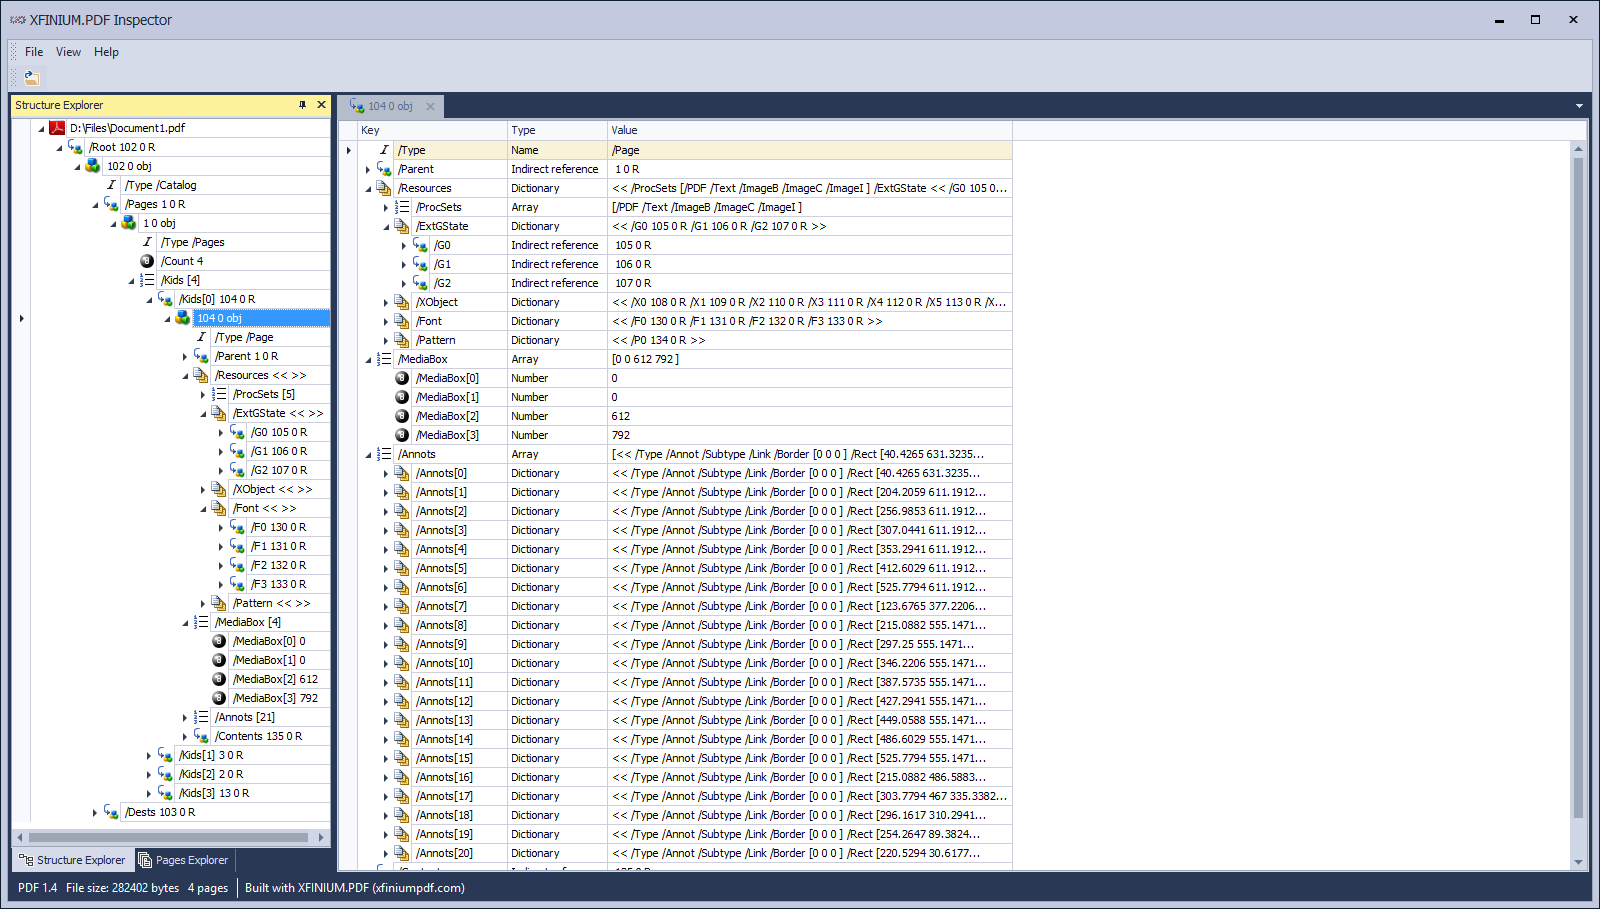Click the Value column header
This screenshot has height=909, width=1600.
(624, 130)
